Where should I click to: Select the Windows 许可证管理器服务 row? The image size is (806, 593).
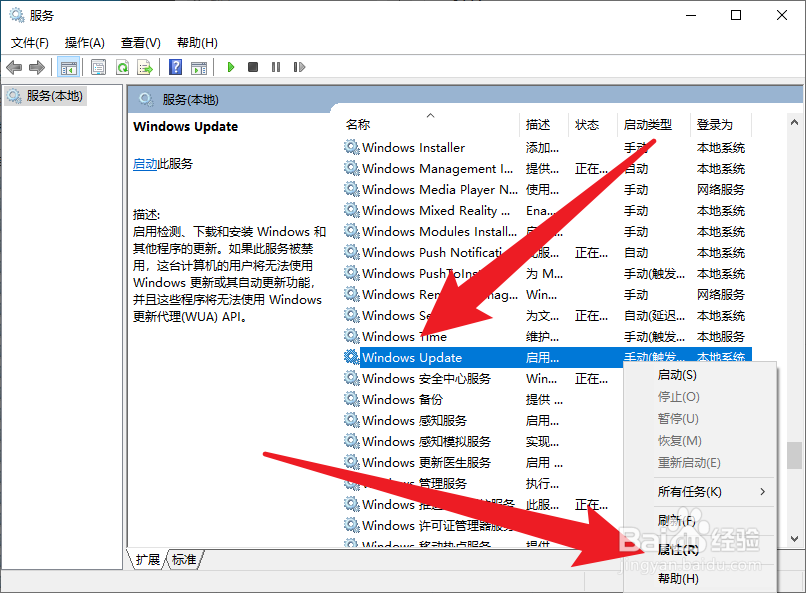pos(482,525)
